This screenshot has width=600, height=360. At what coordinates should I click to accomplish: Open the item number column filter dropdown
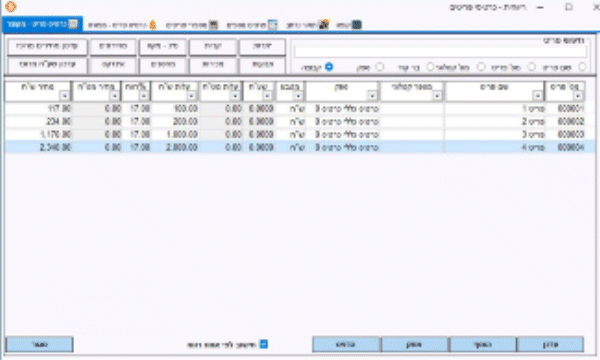click(578, 96)
